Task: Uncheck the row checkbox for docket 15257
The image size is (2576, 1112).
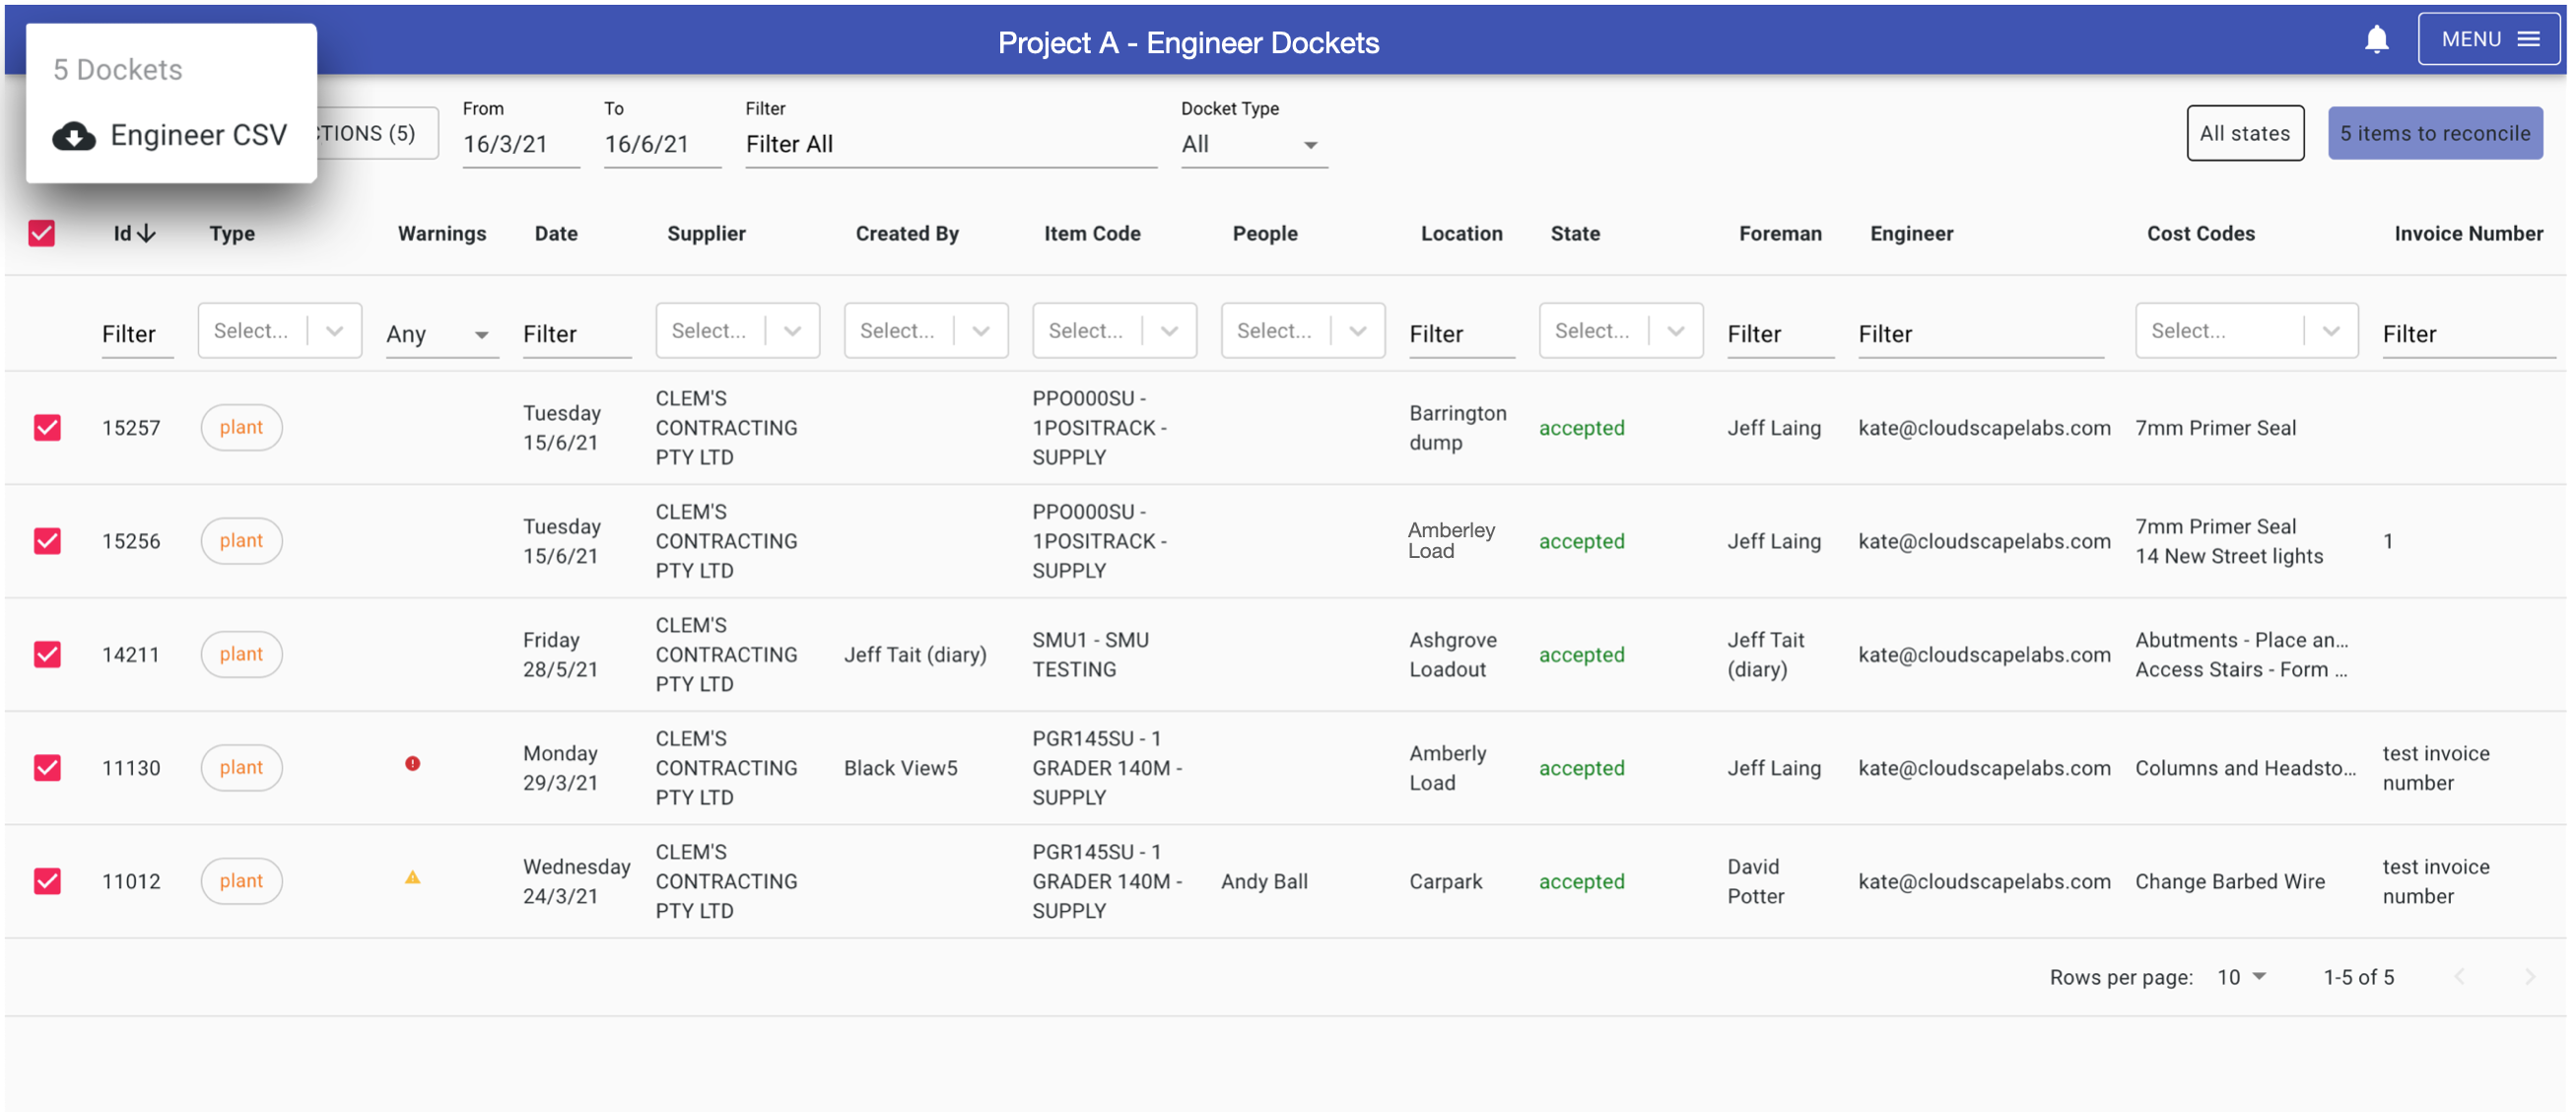Action: (x=46, y=427)
